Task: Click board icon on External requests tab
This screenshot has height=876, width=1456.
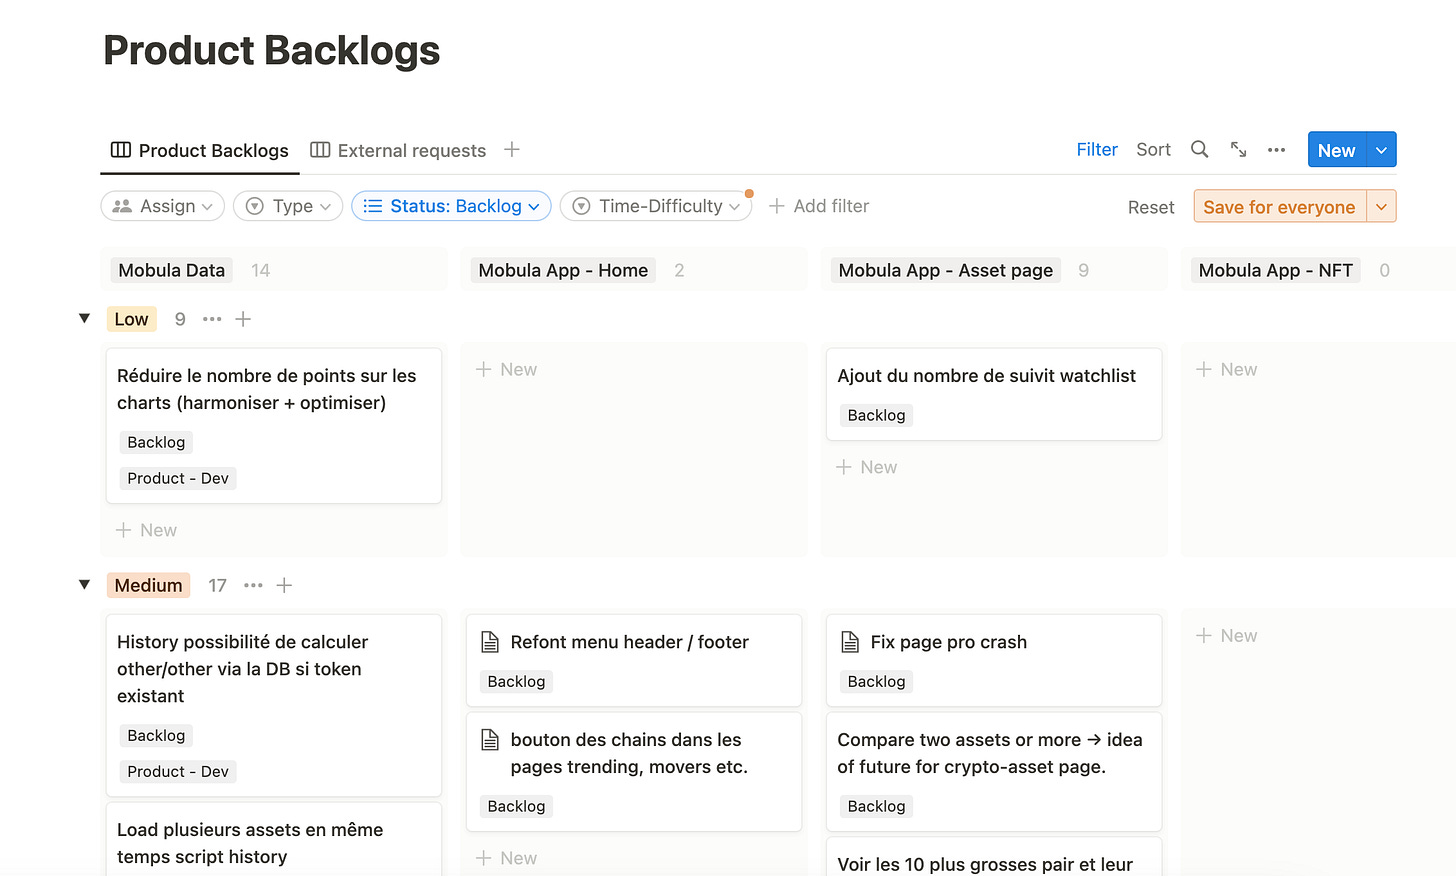Action: 320,150
